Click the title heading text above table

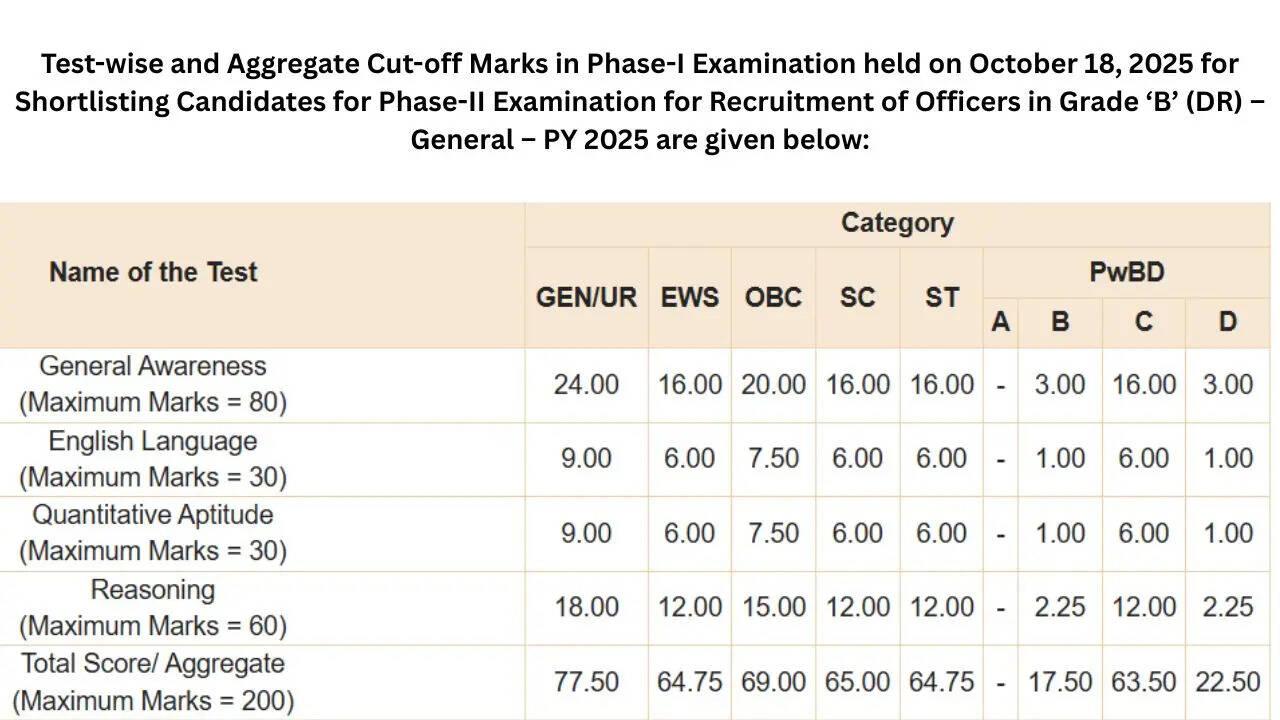(x=640, y=101)
